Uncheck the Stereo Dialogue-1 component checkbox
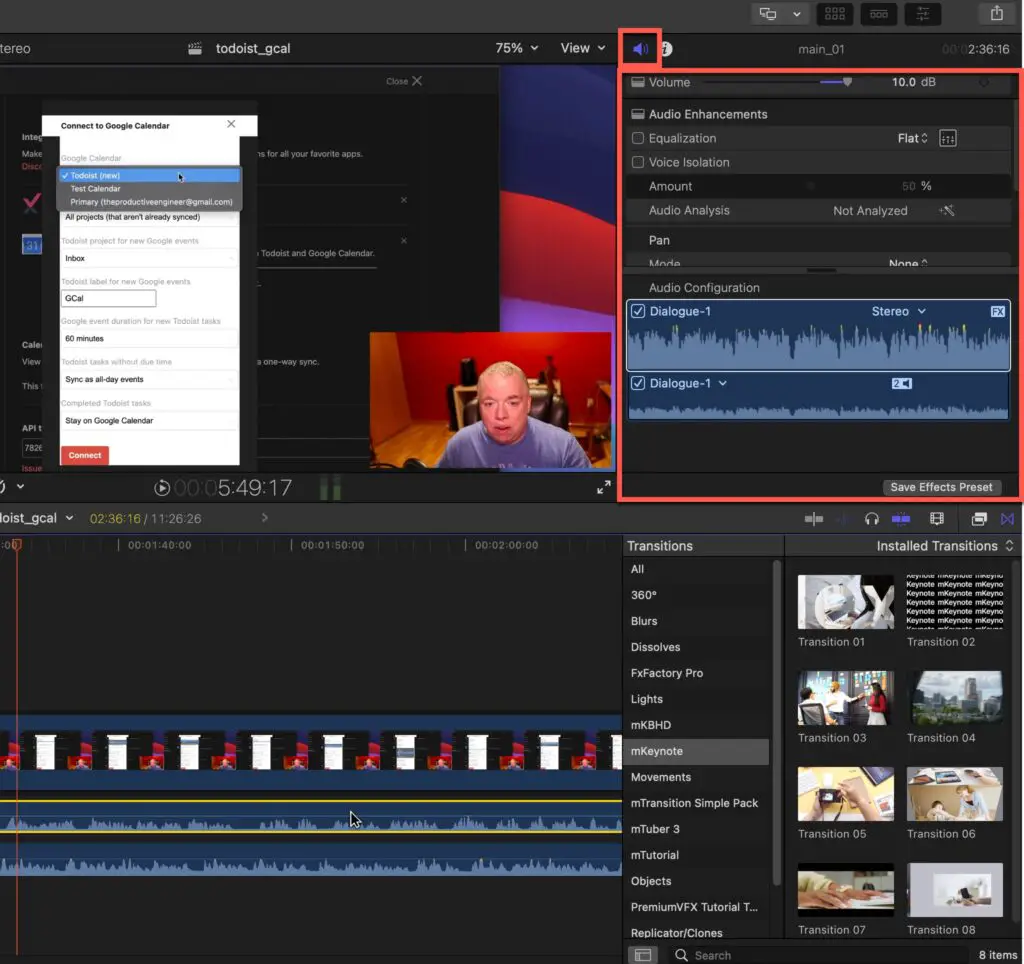Image resolution: width=1024 pixels, height=964 pixels. pos(638,312)
